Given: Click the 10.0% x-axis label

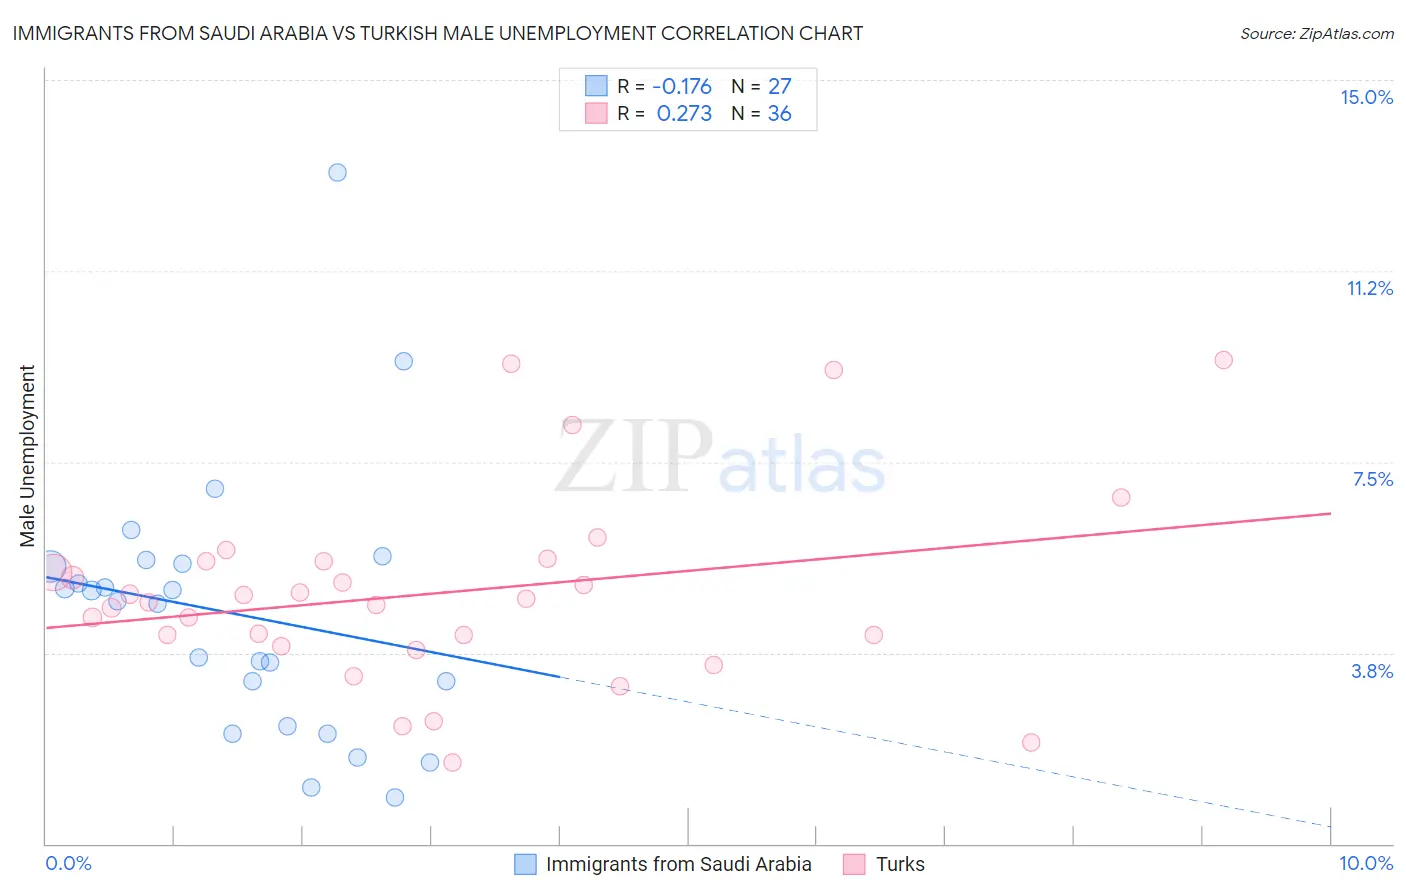Looking at the screenshot, I should point(1366,863).
